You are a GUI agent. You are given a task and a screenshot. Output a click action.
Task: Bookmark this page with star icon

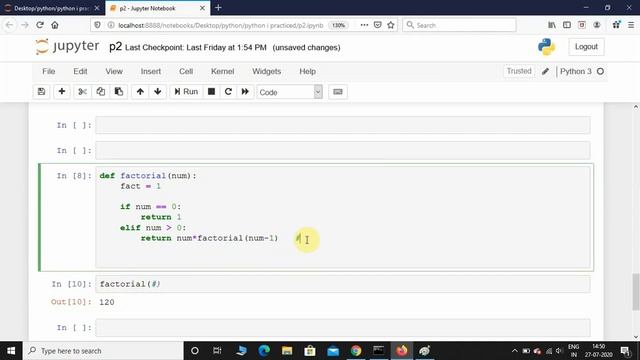pyautogui.click(x=391, y=25)
